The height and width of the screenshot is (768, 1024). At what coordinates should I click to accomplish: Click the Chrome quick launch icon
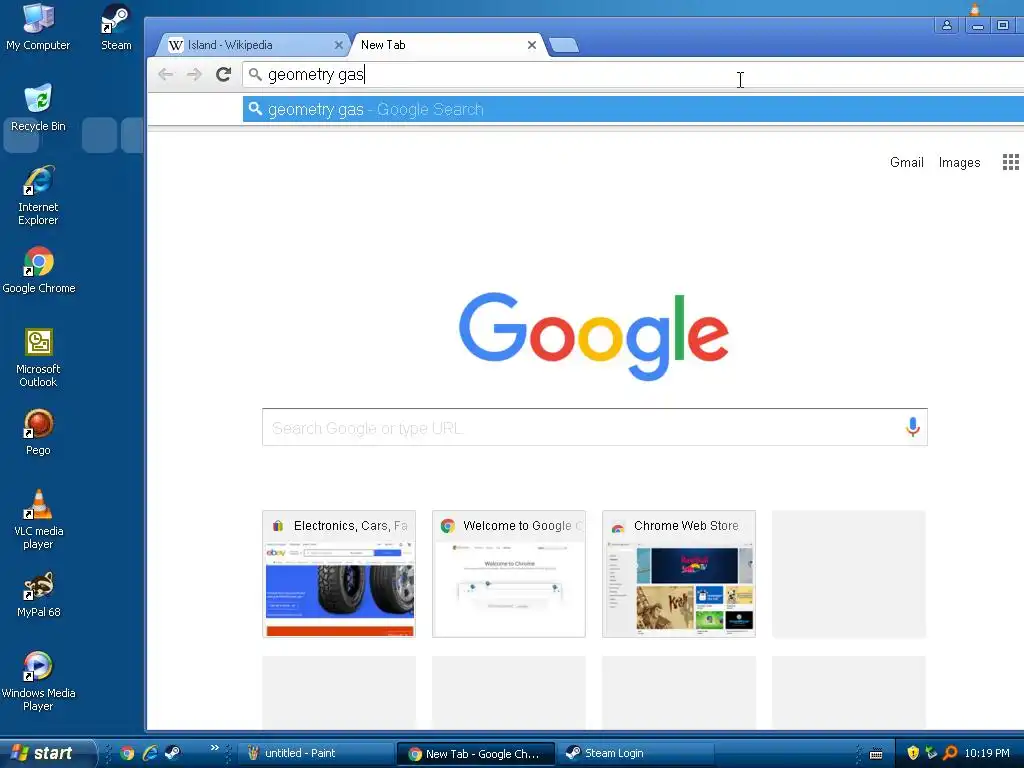pos(127,753)
